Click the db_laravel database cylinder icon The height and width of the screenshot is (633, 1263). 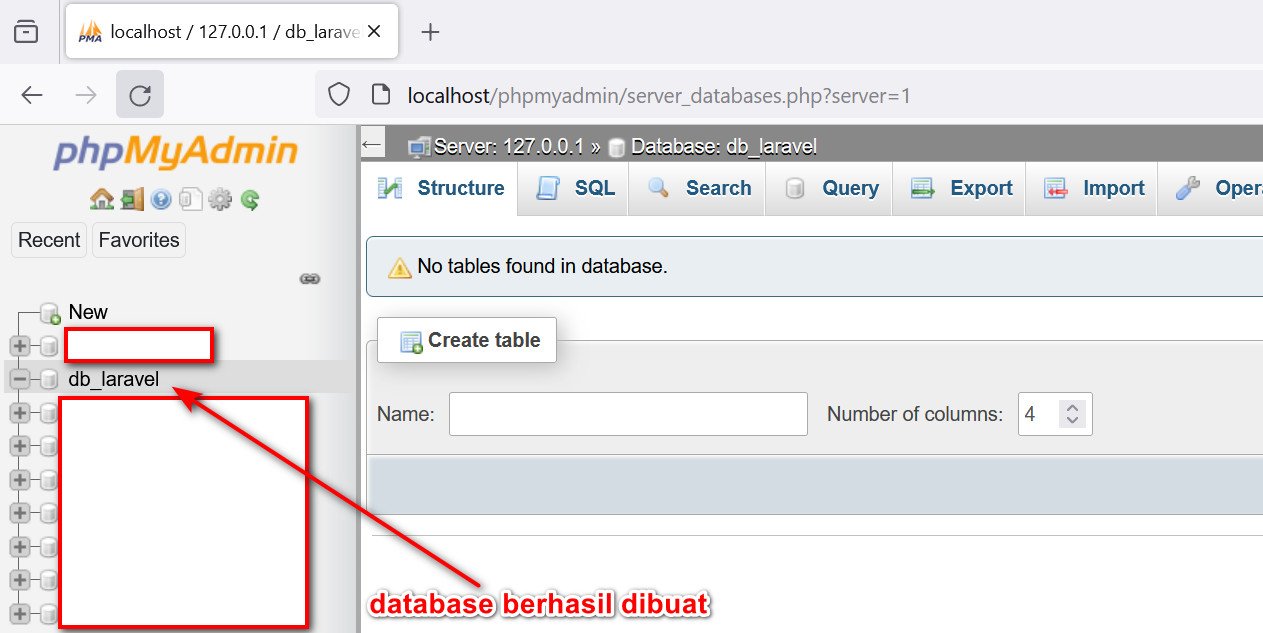coord(49,379)
